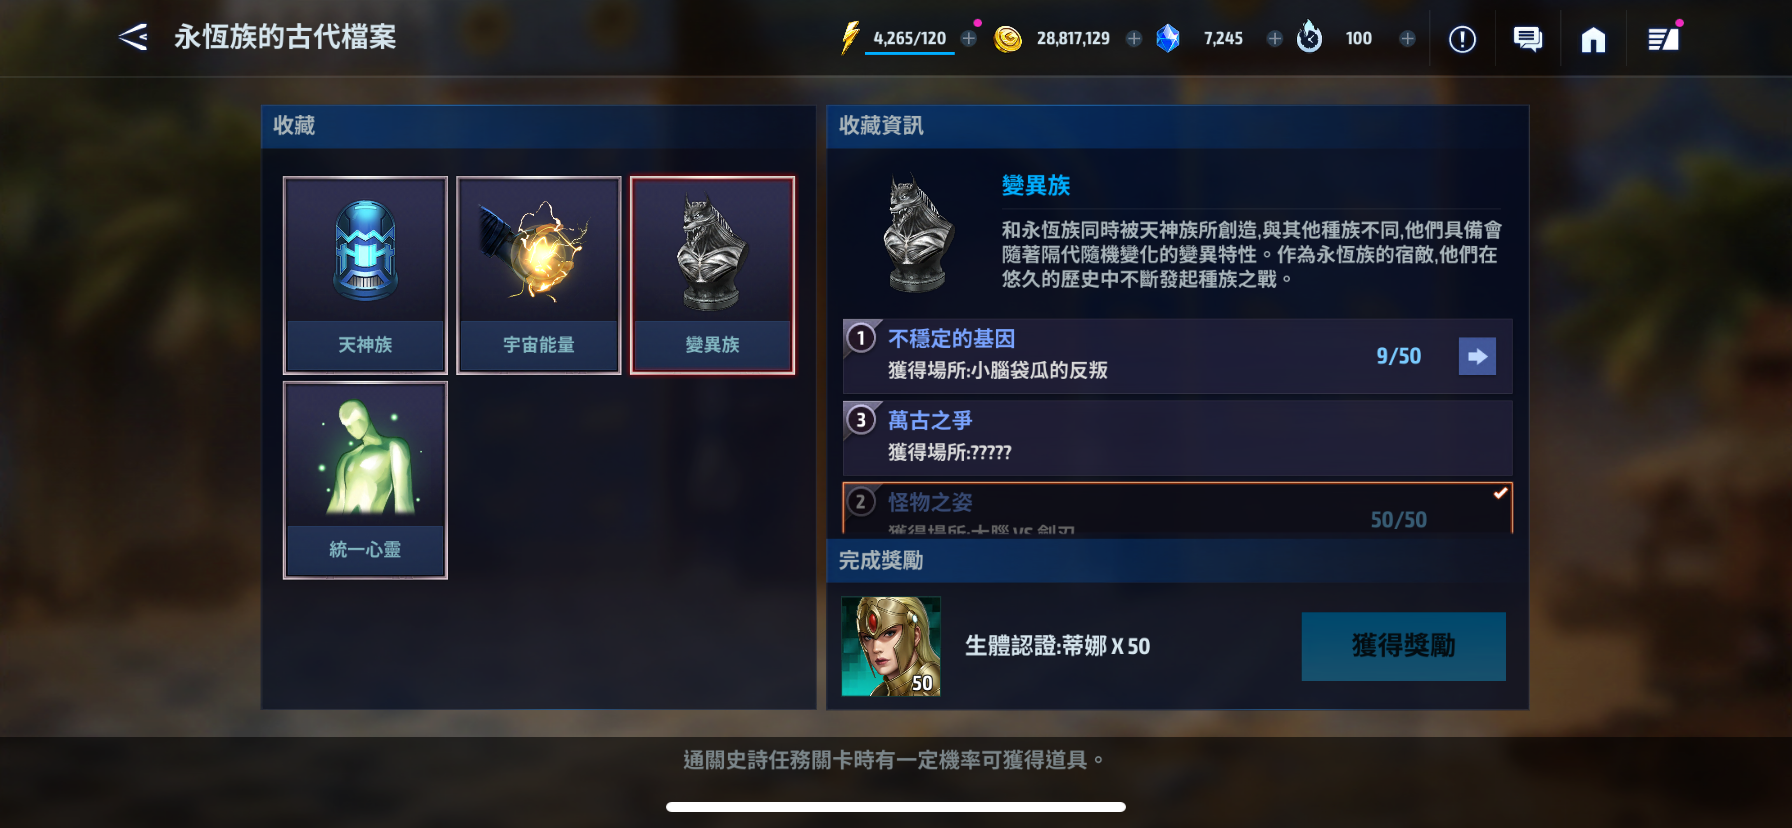Image resolution: width=1792 pixels, height=828 pixels.
Task: Select the 宇宙能量 collection card
Action: [539, 275]
